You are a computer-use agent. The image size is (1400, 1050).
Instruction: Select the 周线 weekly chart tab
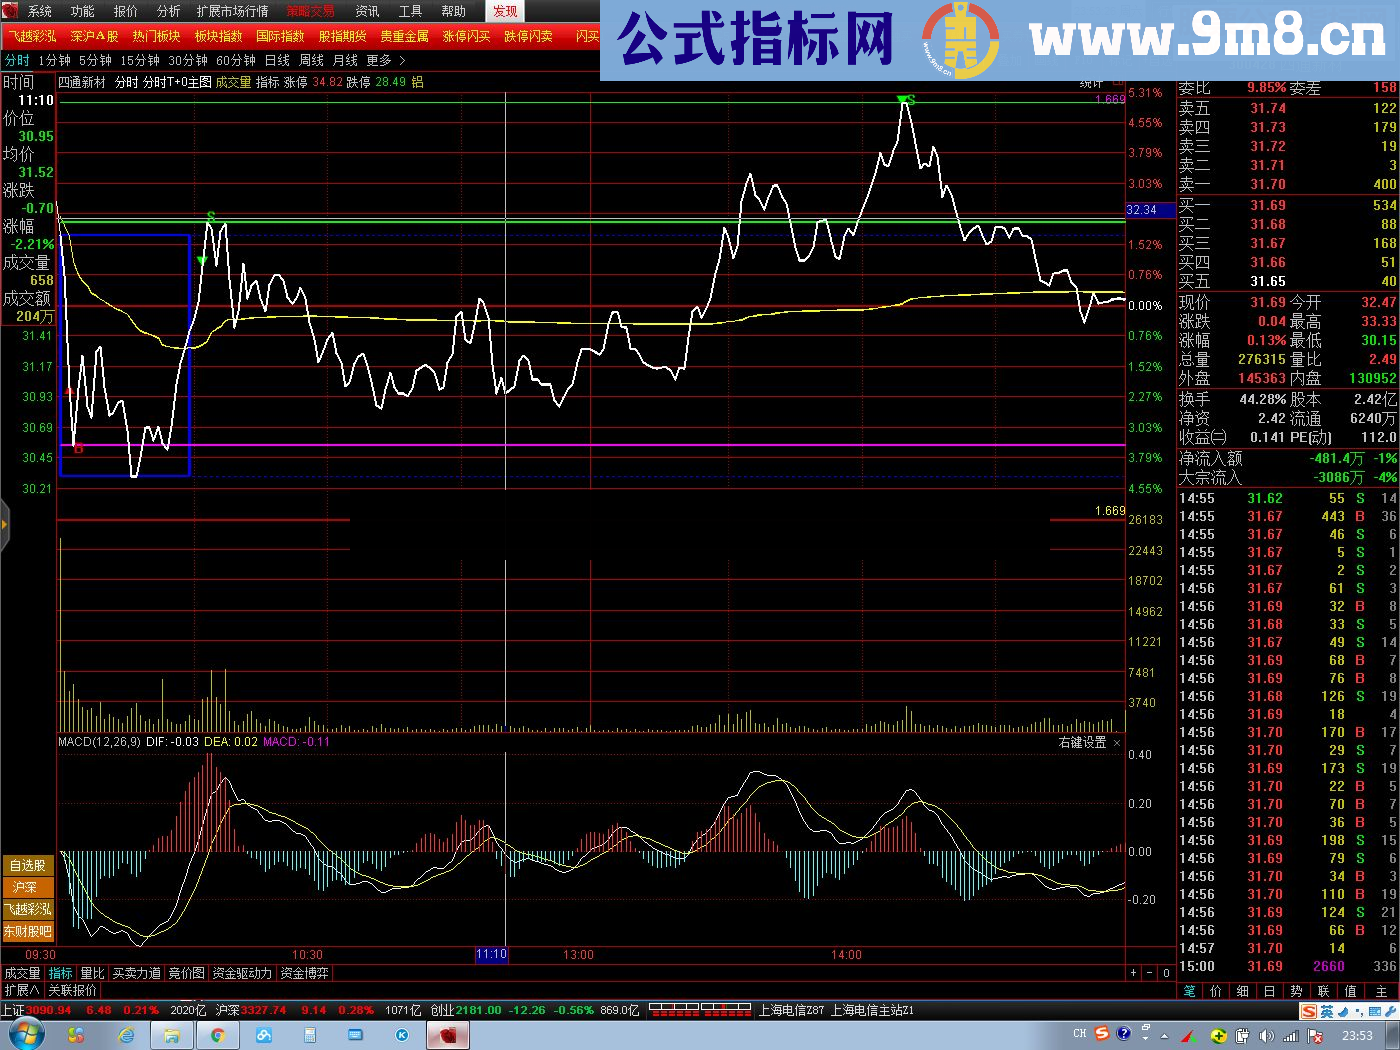(311, 61)
